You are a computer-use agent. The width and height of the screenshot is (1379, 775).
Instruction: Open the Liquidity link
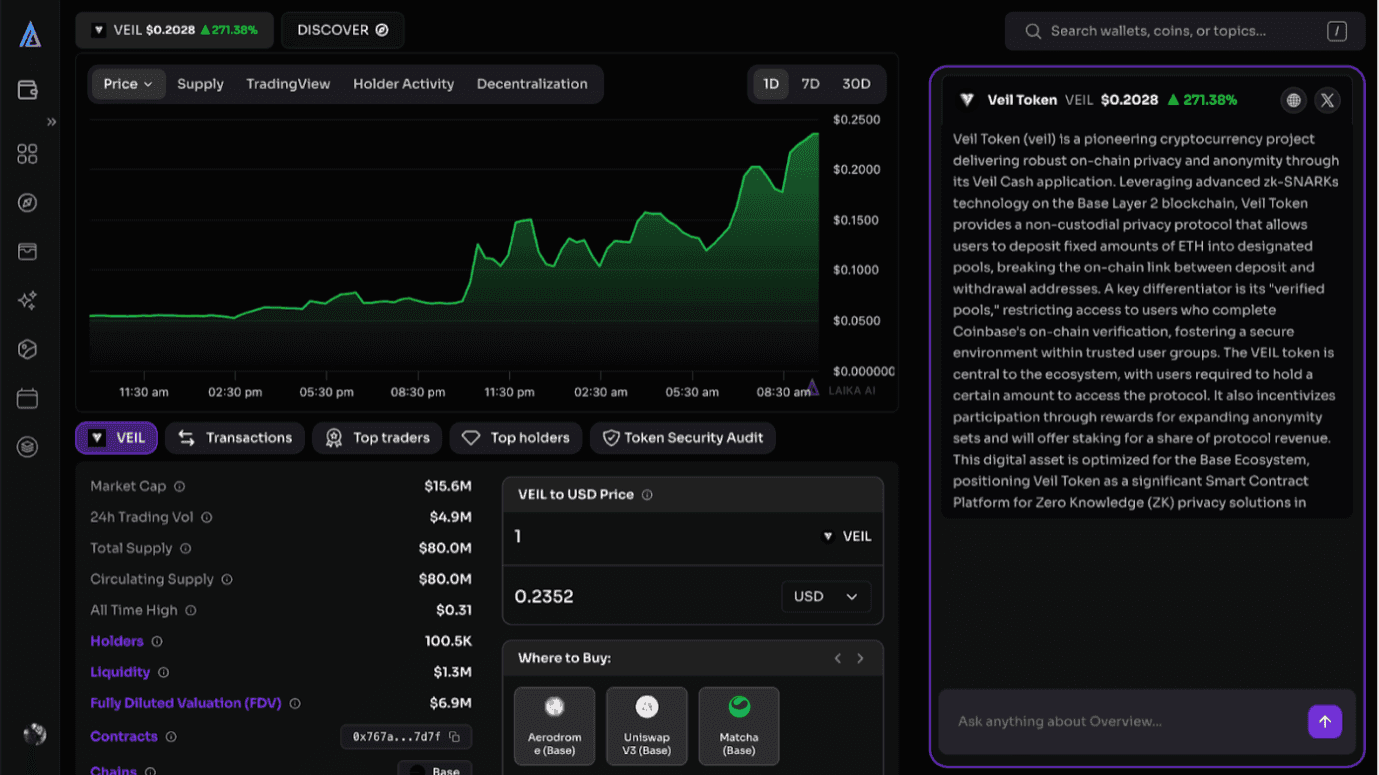[x=120, y=672]
